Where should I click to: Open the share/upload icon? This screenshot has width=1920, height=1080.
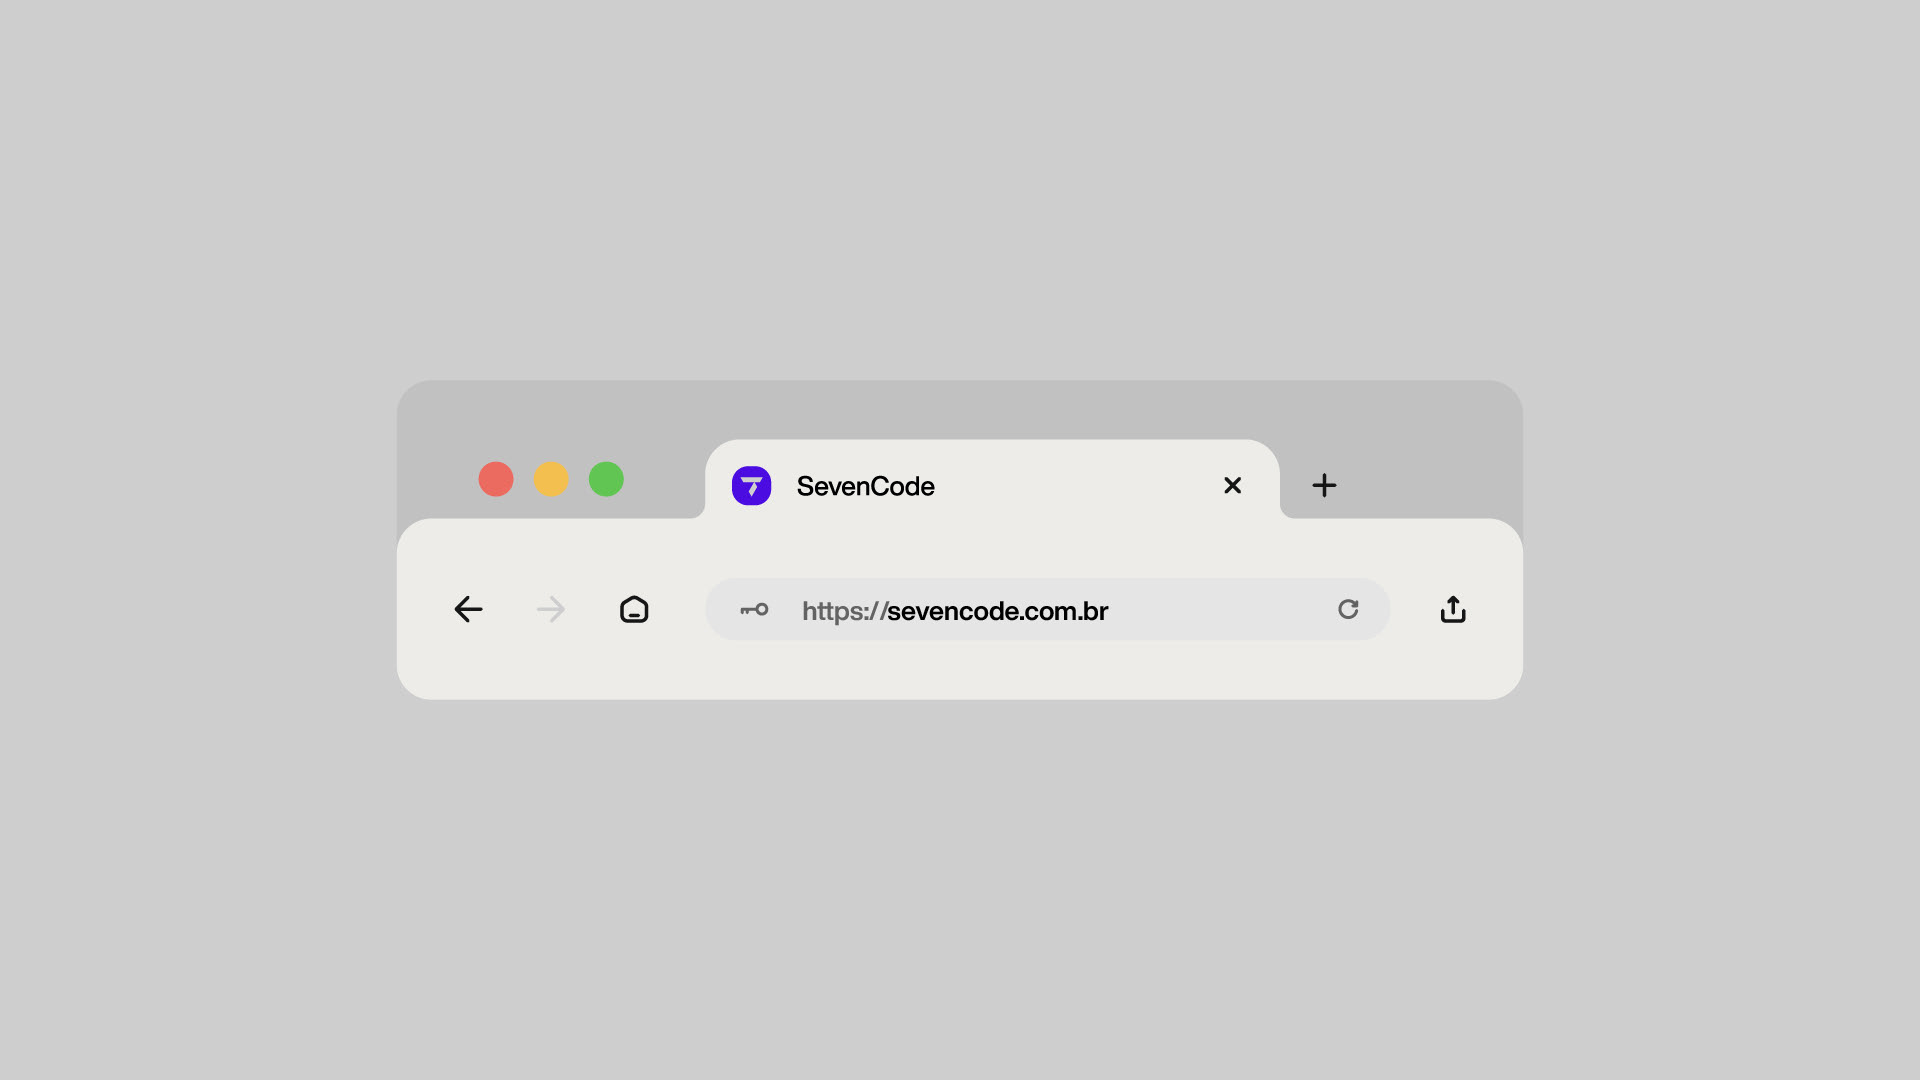1453,609
